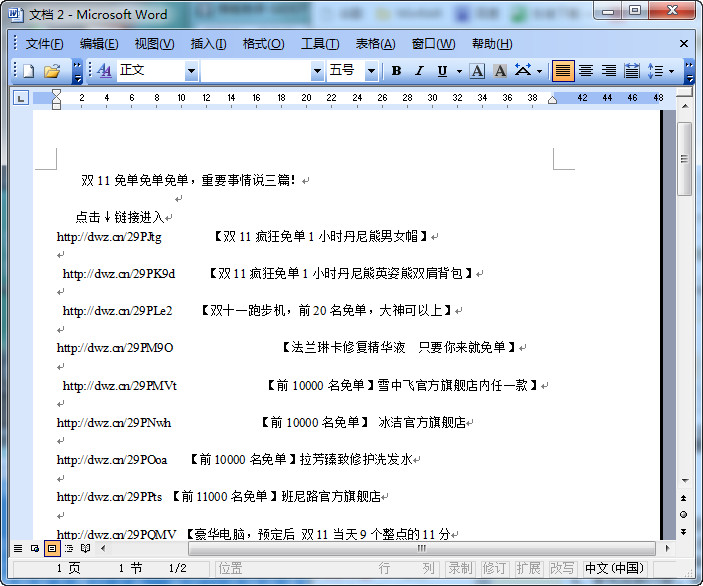The height and width of the screenshot is (586, 703).
Task: Open the 格式(O) menu
Action: pyautogui.click(x=263, y=44)
